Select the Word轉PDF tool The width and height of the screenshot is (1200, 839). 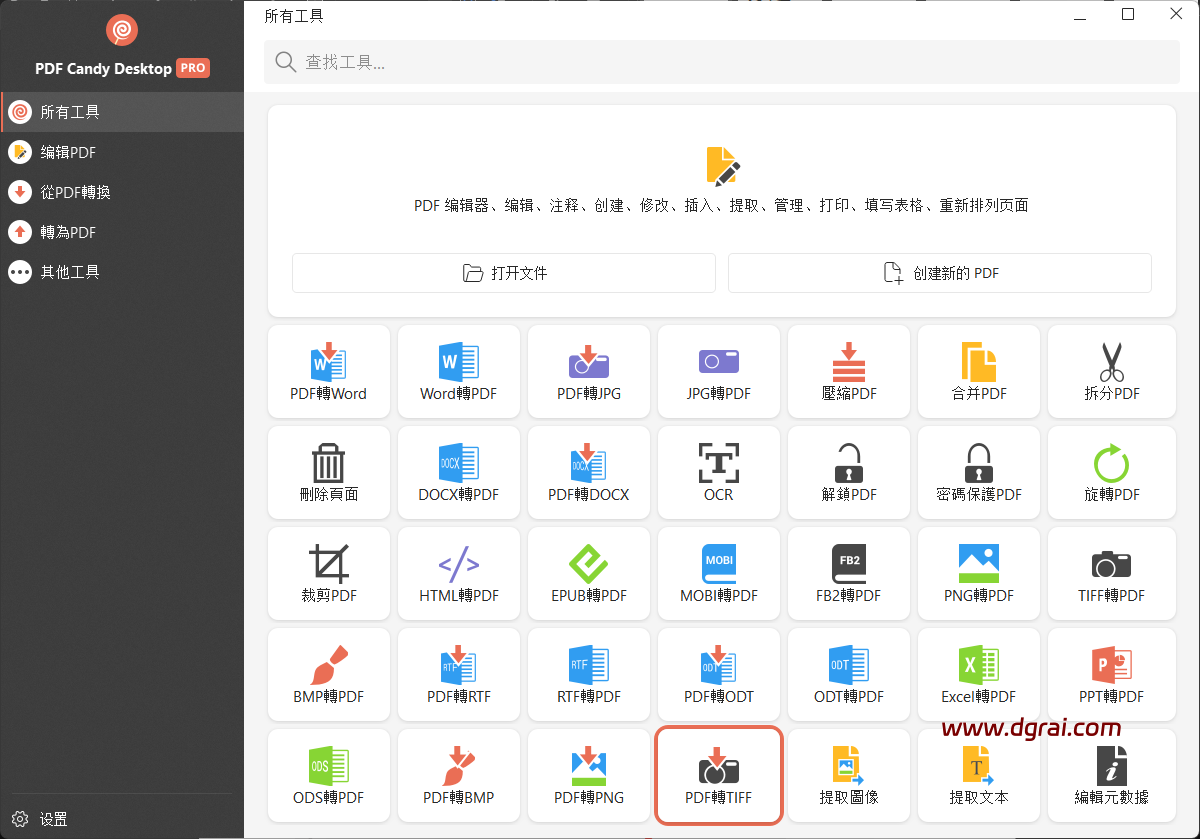458,371
